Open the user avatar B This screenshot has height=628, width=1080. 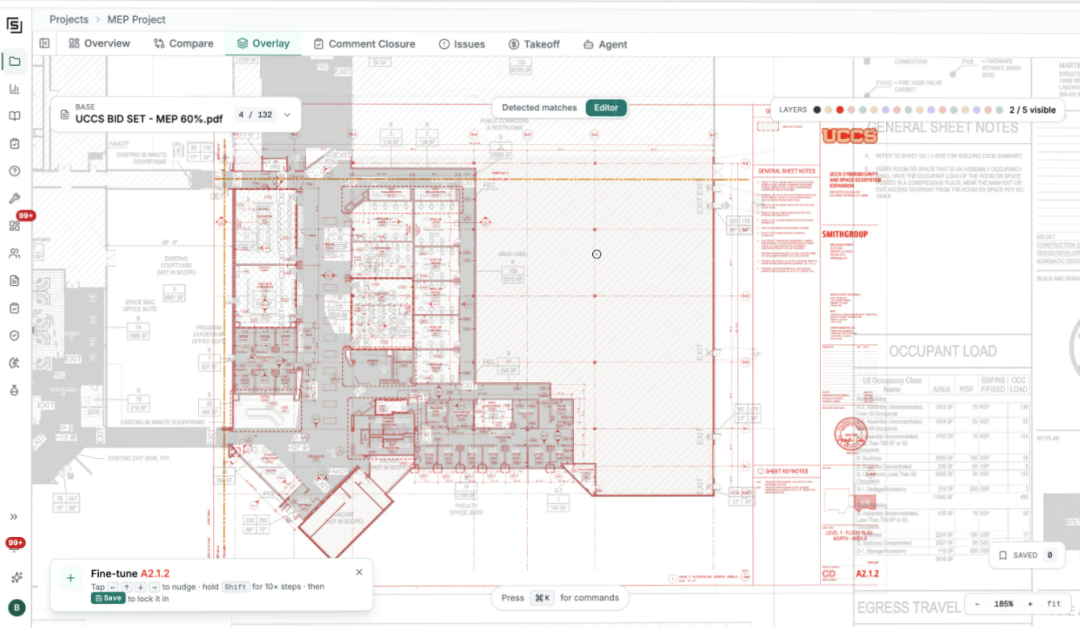pos(17,607)
